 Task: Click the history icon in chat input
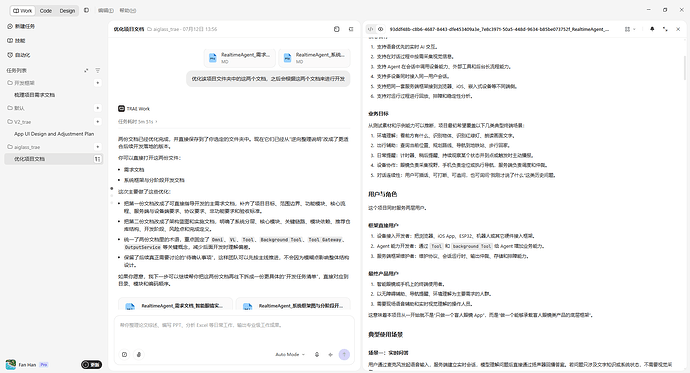(125, 355)
